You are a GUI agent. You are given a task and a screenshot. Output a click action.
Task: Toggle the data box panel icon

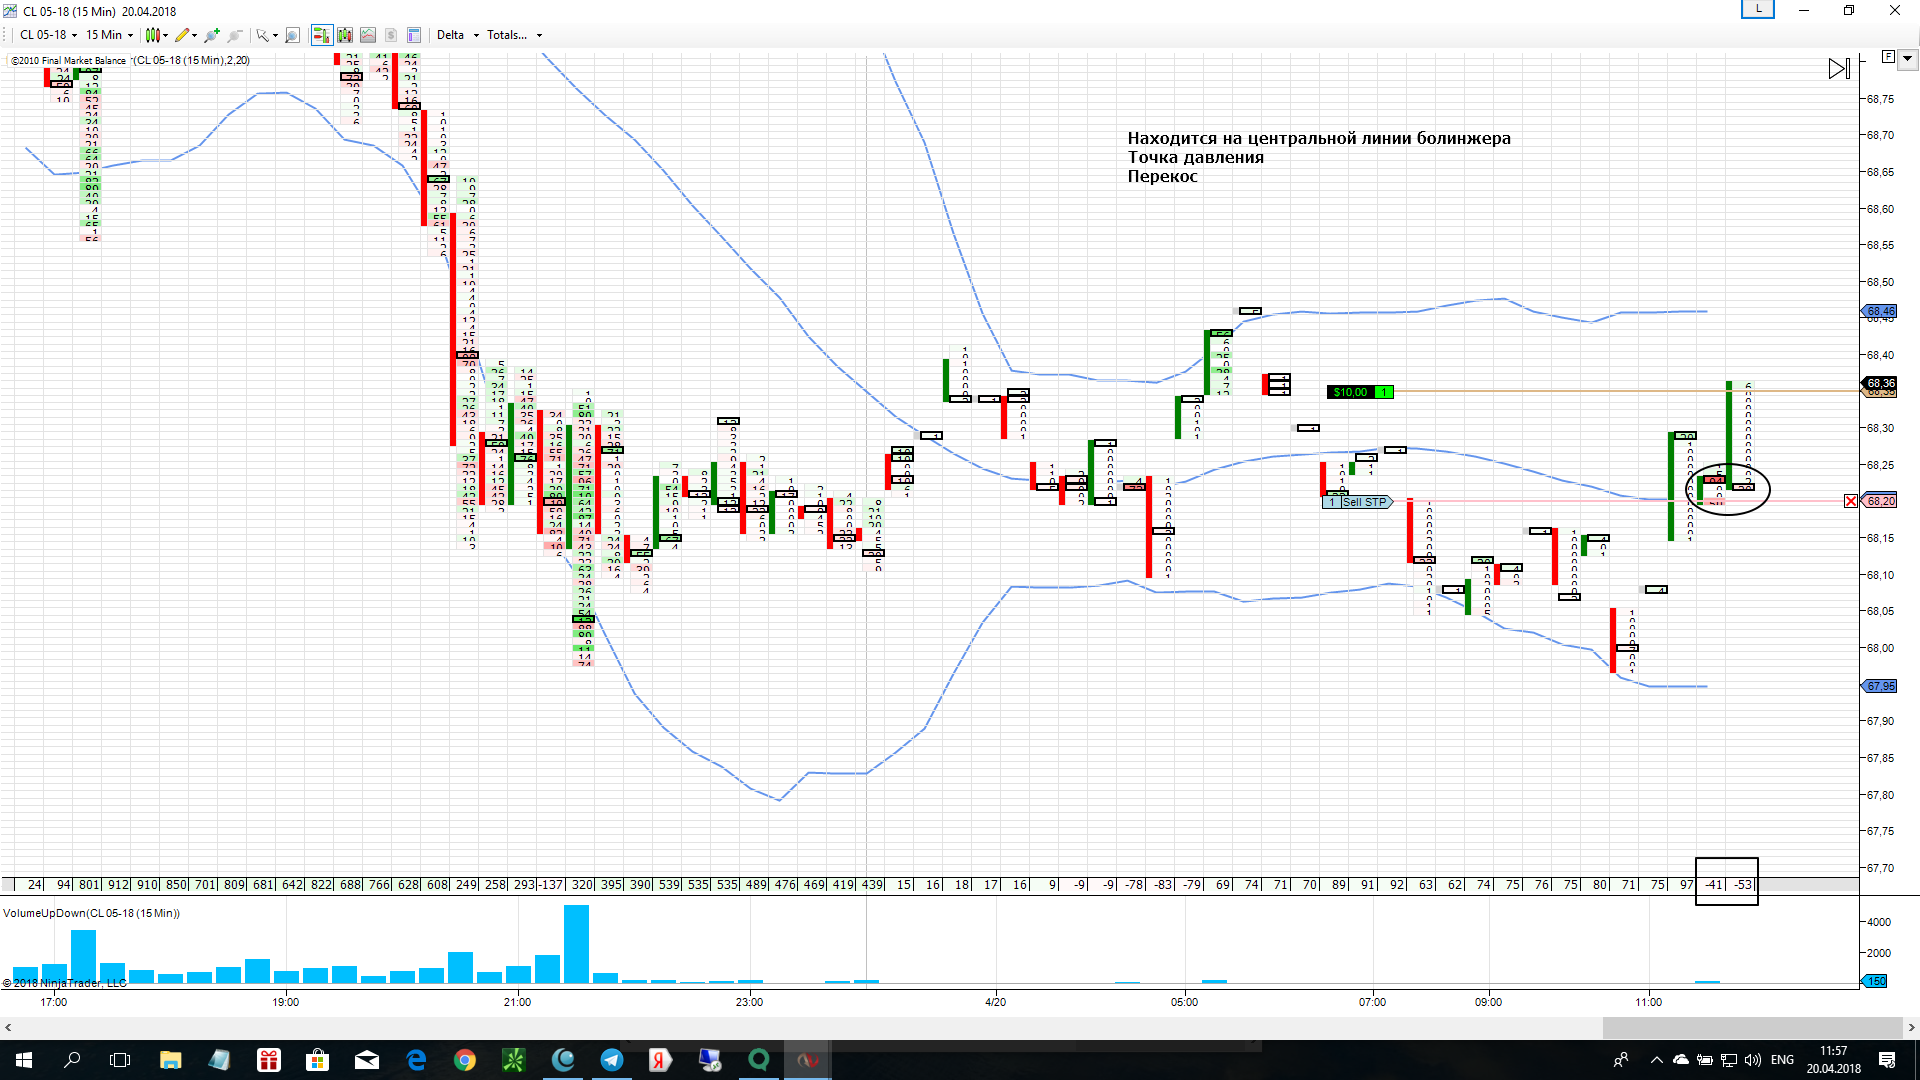pyautogui.click(x=414, y=35)
